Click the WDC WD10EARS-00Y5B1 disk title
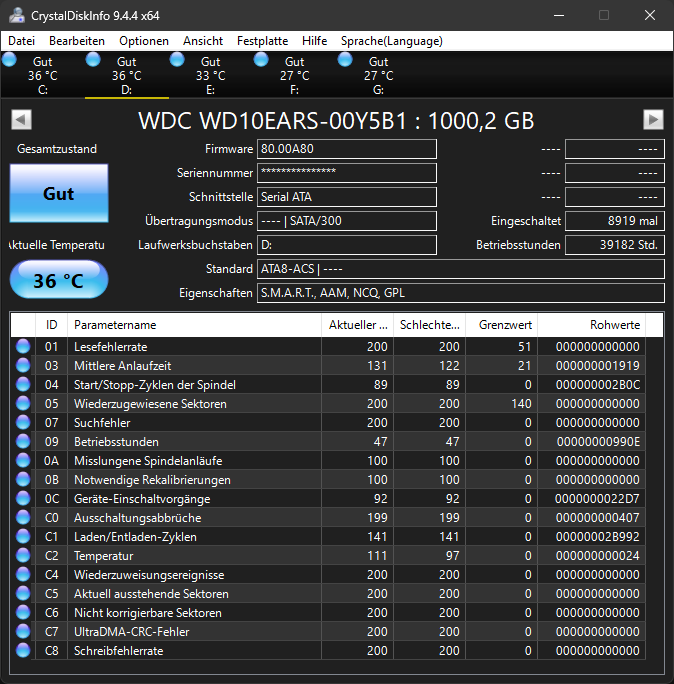Viewport: 674px width, 684px height. tap(336, 120)
